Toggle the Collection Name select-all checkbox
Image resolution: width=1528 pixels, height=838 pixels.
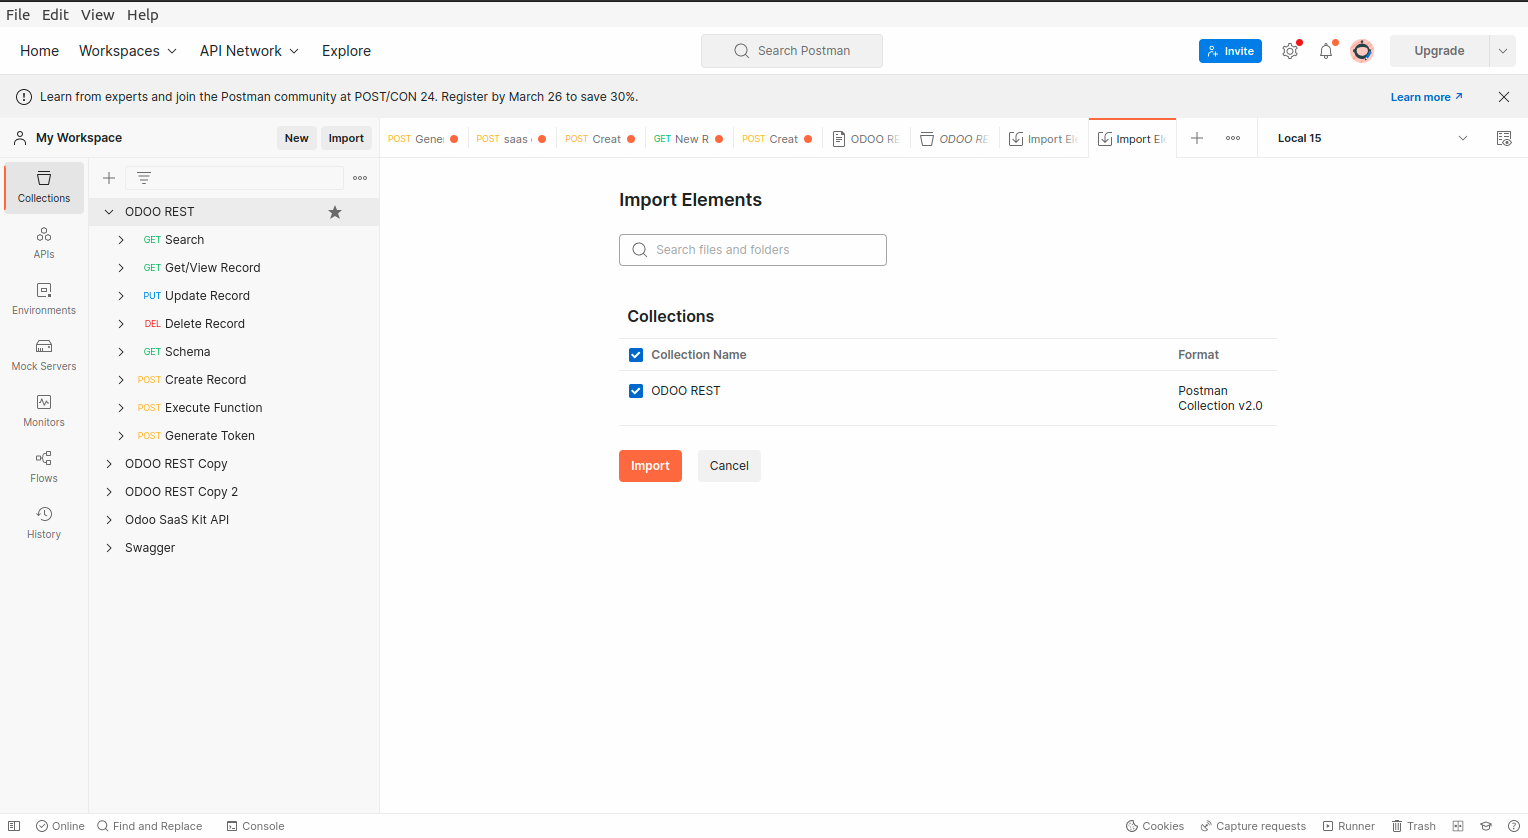636,355
